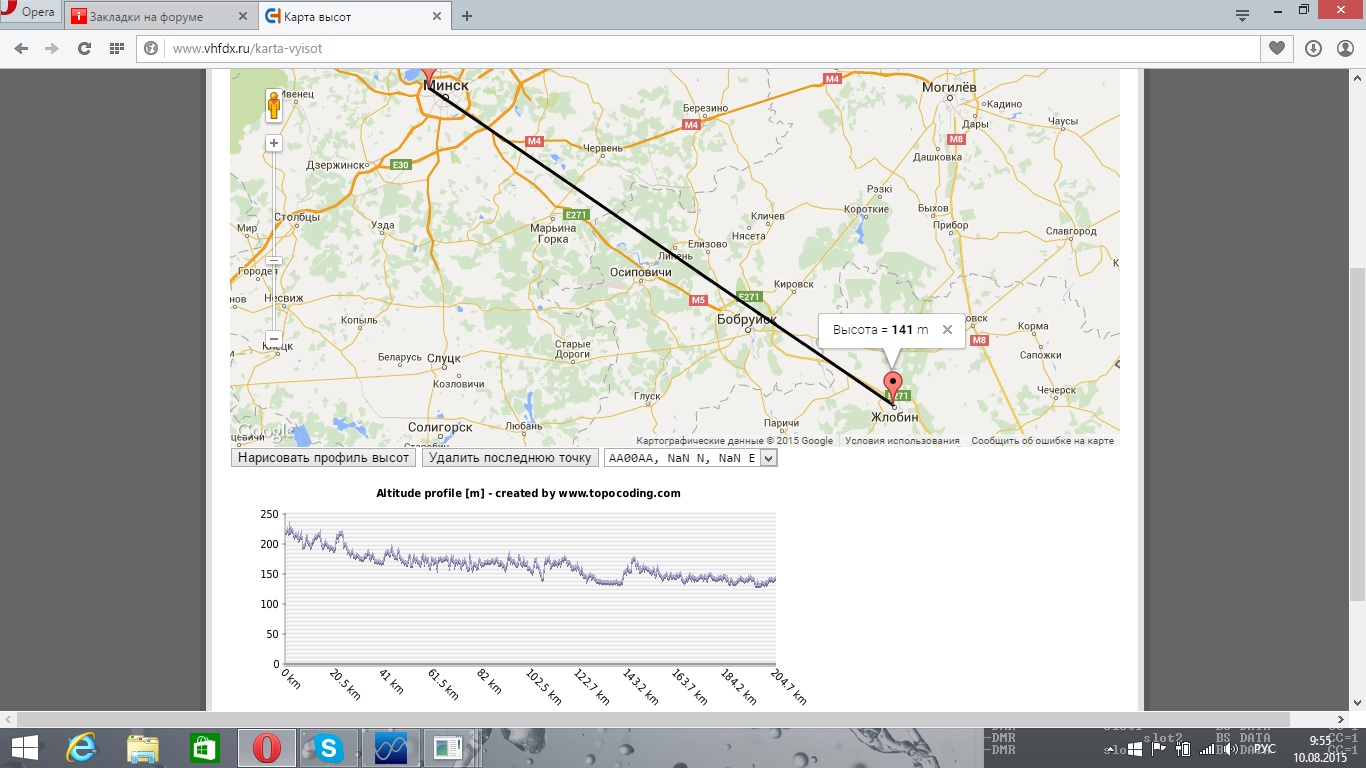Go back using browser back arrow
Image resolution: width=1366 pixels, height=768 pixels.
21,48
